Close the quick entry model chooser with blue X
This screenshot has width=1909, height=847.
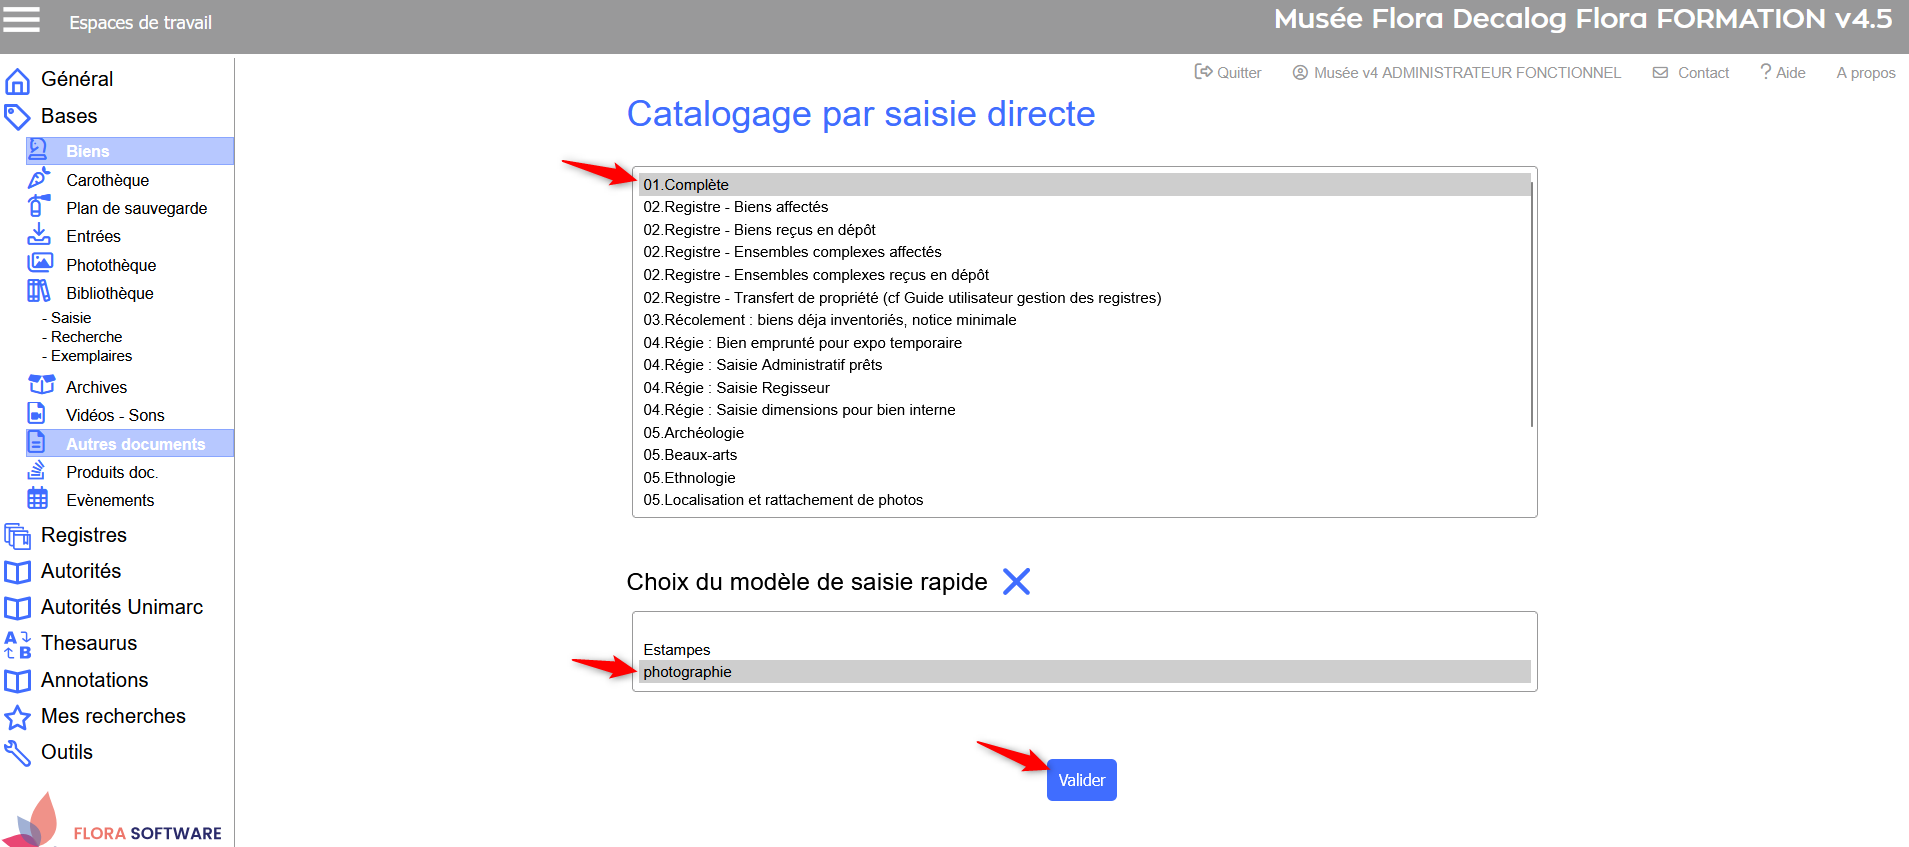tap(1016, 582)
